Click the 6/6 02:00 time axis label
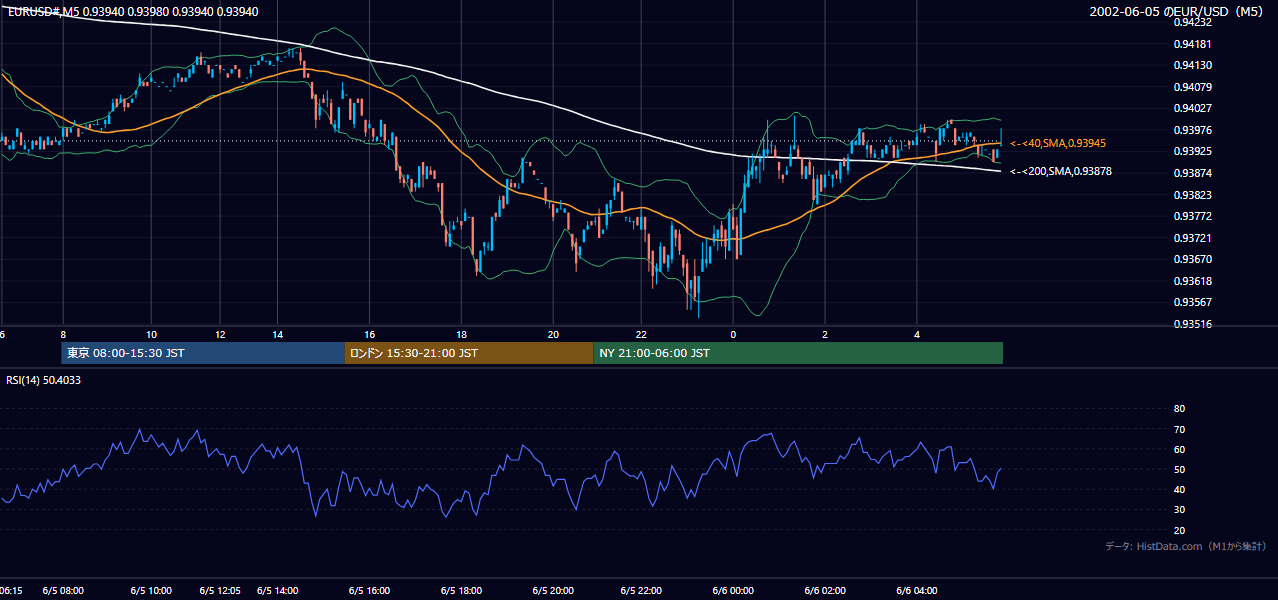Screen dimensions: 1278x600 pos(825,590)
